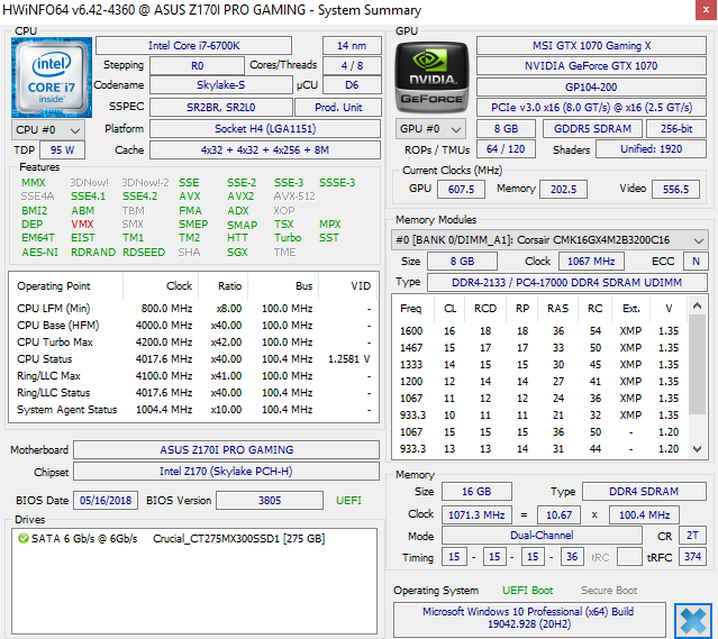Click the GPU clock 607.5 field
Image resolution: width=718 pixels, height=639 pixels.
coord(461,189)
